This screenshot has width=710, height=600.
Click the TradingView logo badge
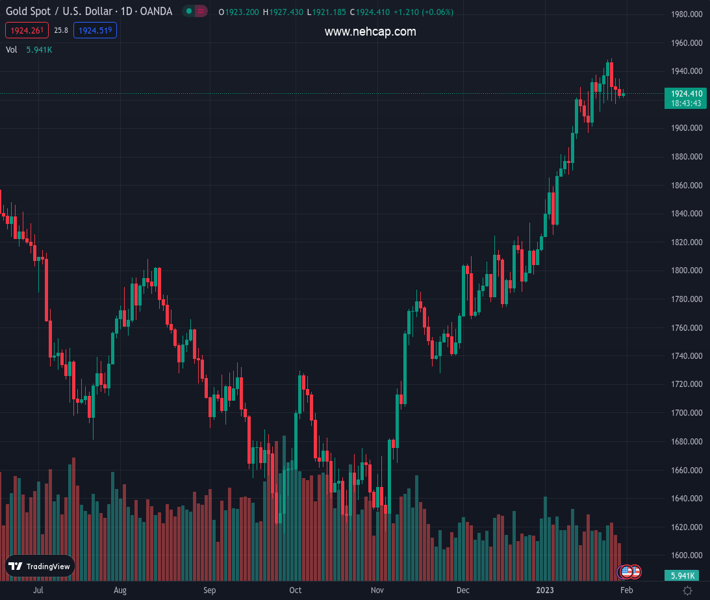(x=40, y=566)
